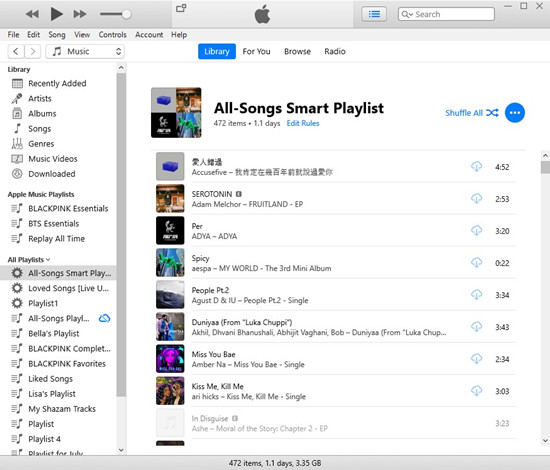Switch to the Library tab
Screen dimensions: 550x470
tap(217, 52)
